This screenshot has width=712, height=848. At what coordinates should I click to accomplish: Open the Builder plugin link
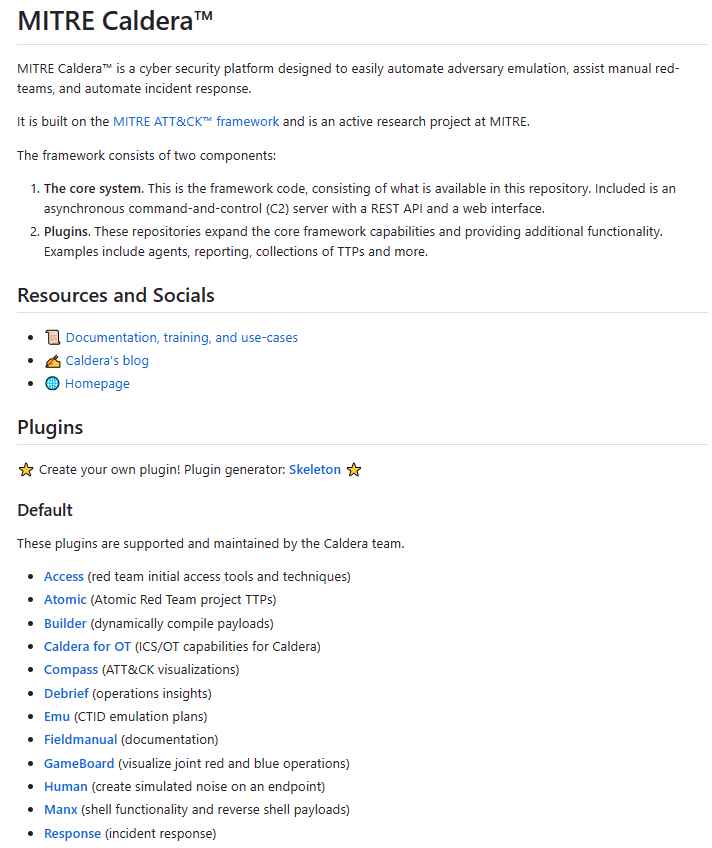coord(65,624)
